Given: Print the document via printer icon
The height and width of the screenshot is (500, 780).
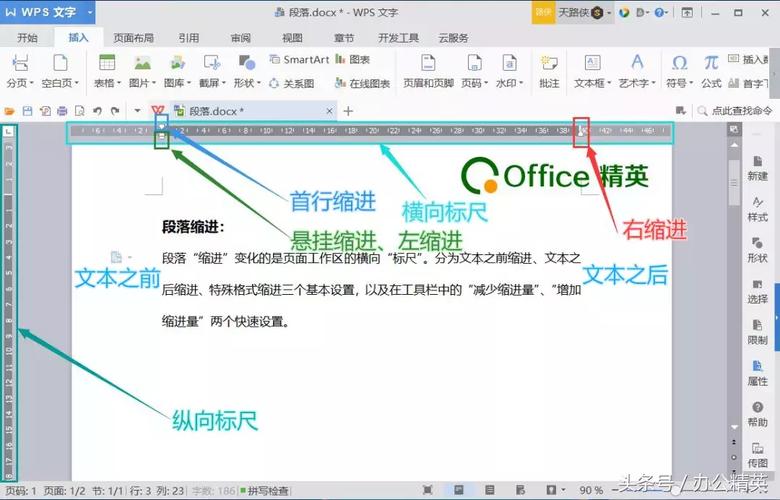Looking at the screenshot, I should tap(62, 111).
